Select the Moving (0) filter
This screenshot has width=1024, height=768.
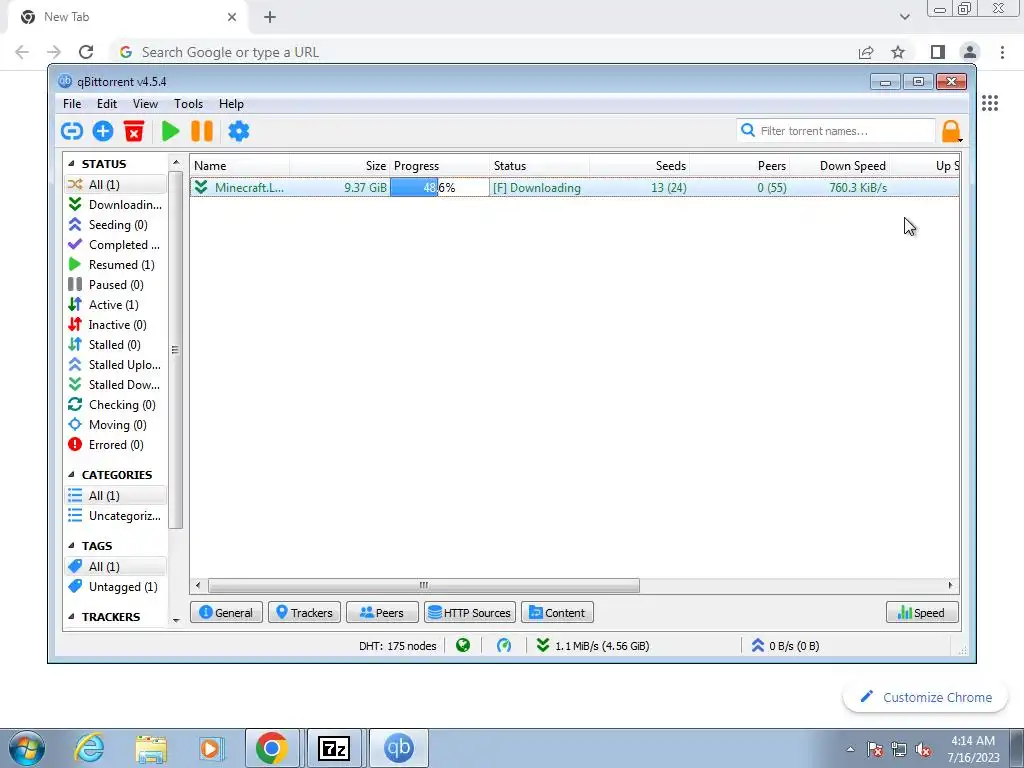pyautogui.click(x=115, y=425)
